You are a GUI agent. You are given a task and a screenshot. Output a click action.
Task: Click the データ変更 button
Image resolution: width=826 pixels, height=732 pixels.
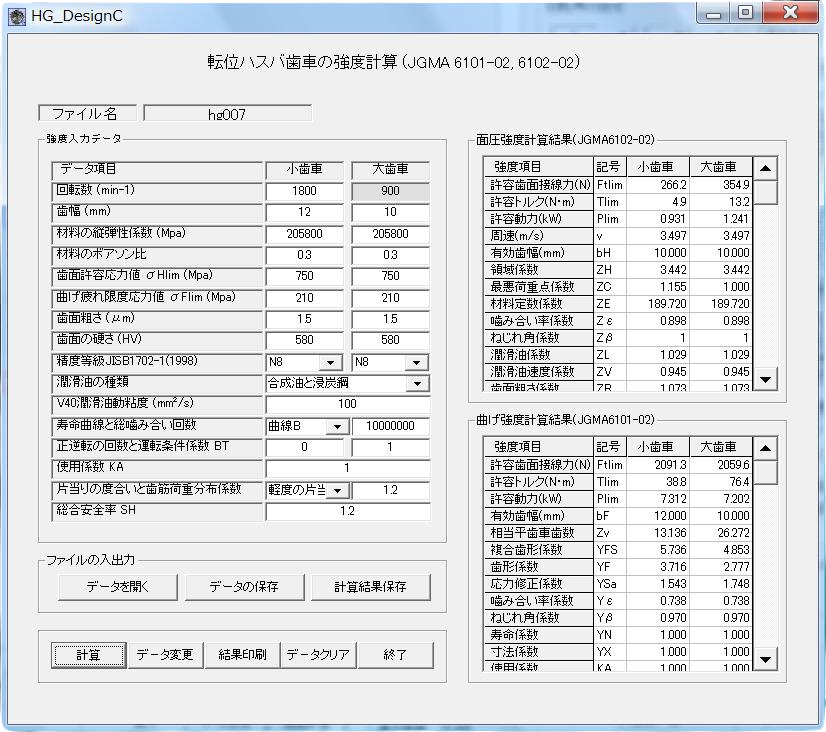[x=165, y=655]
